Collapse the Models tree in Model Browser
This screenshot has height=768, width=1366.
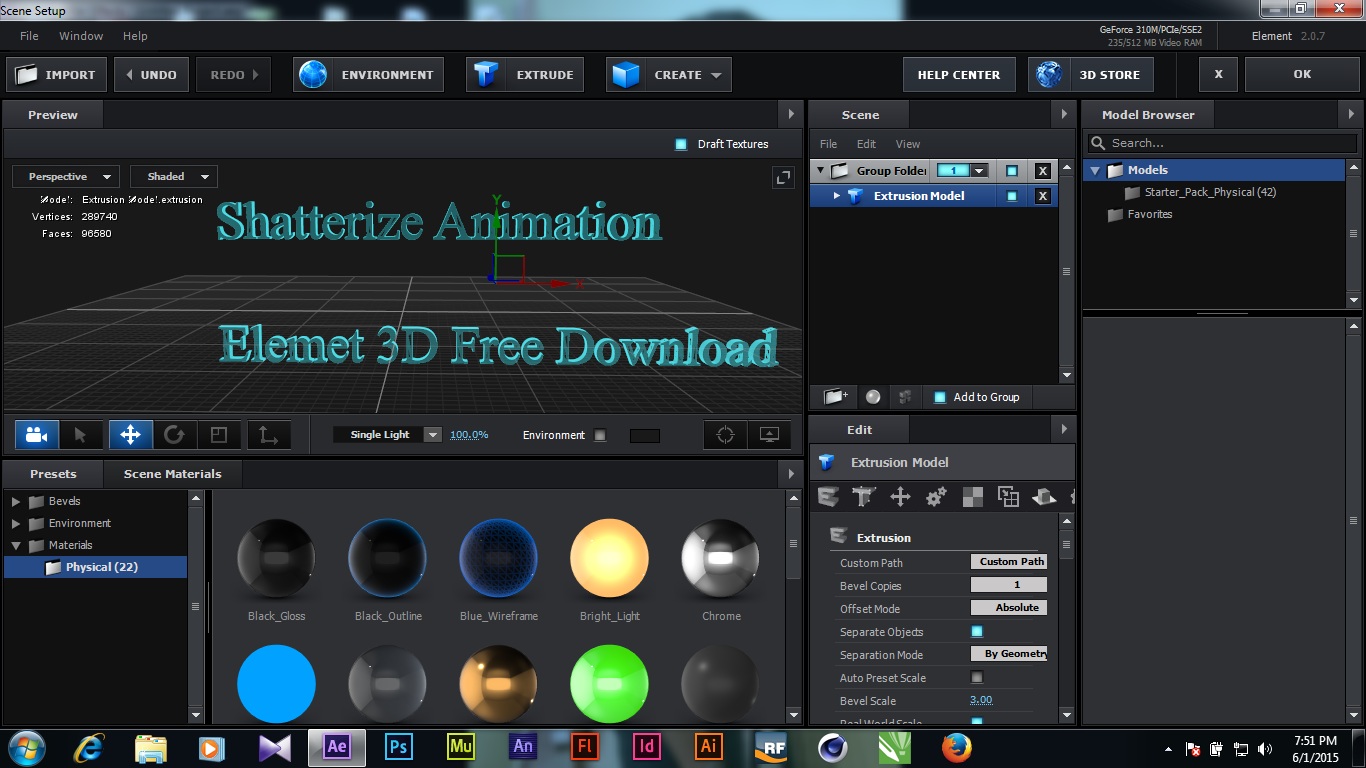(x=1095, y=170)
